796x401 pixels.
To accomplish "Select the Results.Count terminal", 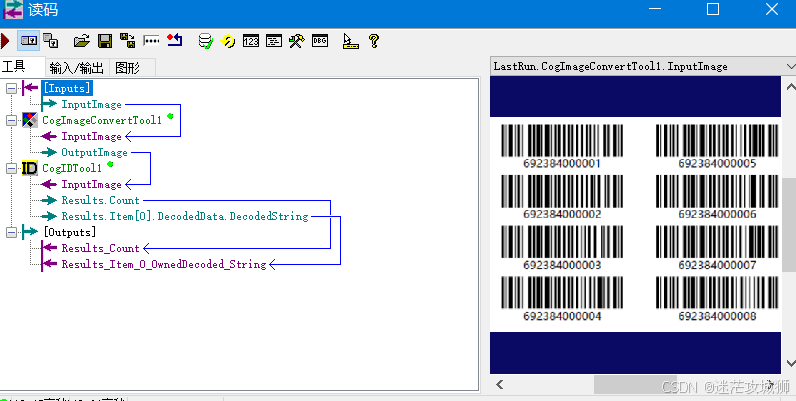I will [101, 200].
